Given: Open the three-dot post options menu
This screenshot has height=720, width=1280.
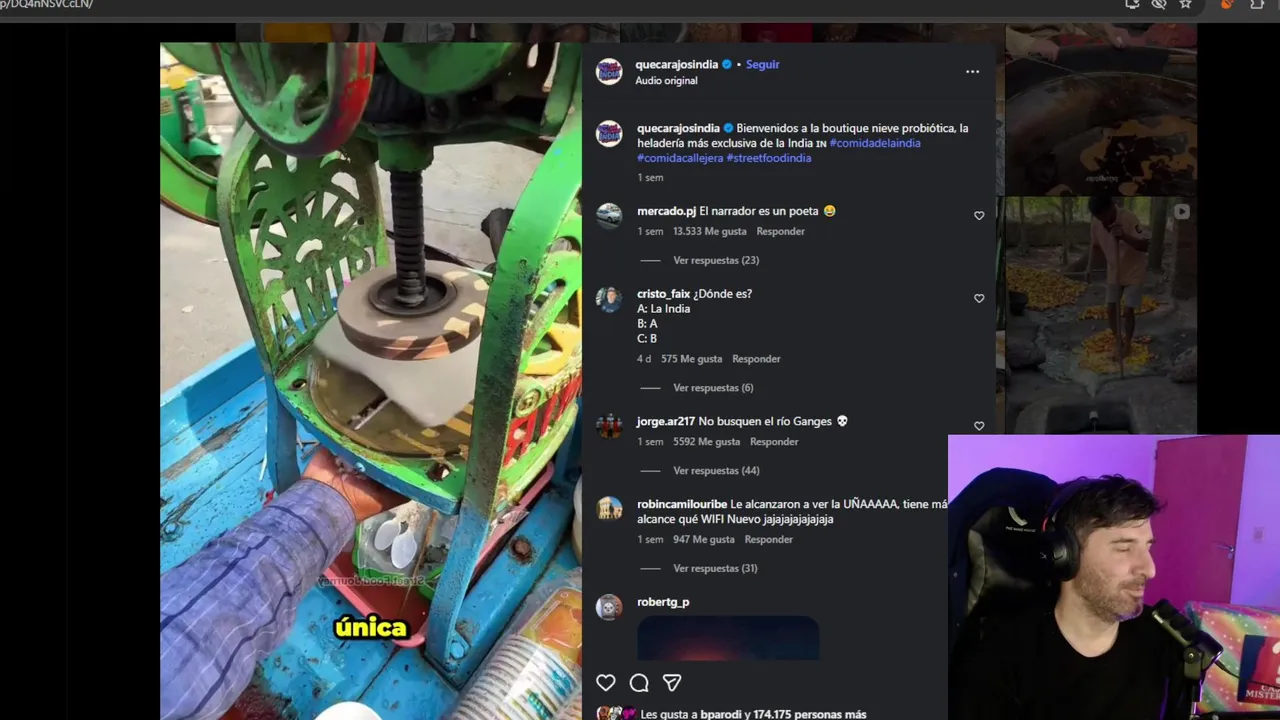Looking at the screenshot, I should click(972, 72).
